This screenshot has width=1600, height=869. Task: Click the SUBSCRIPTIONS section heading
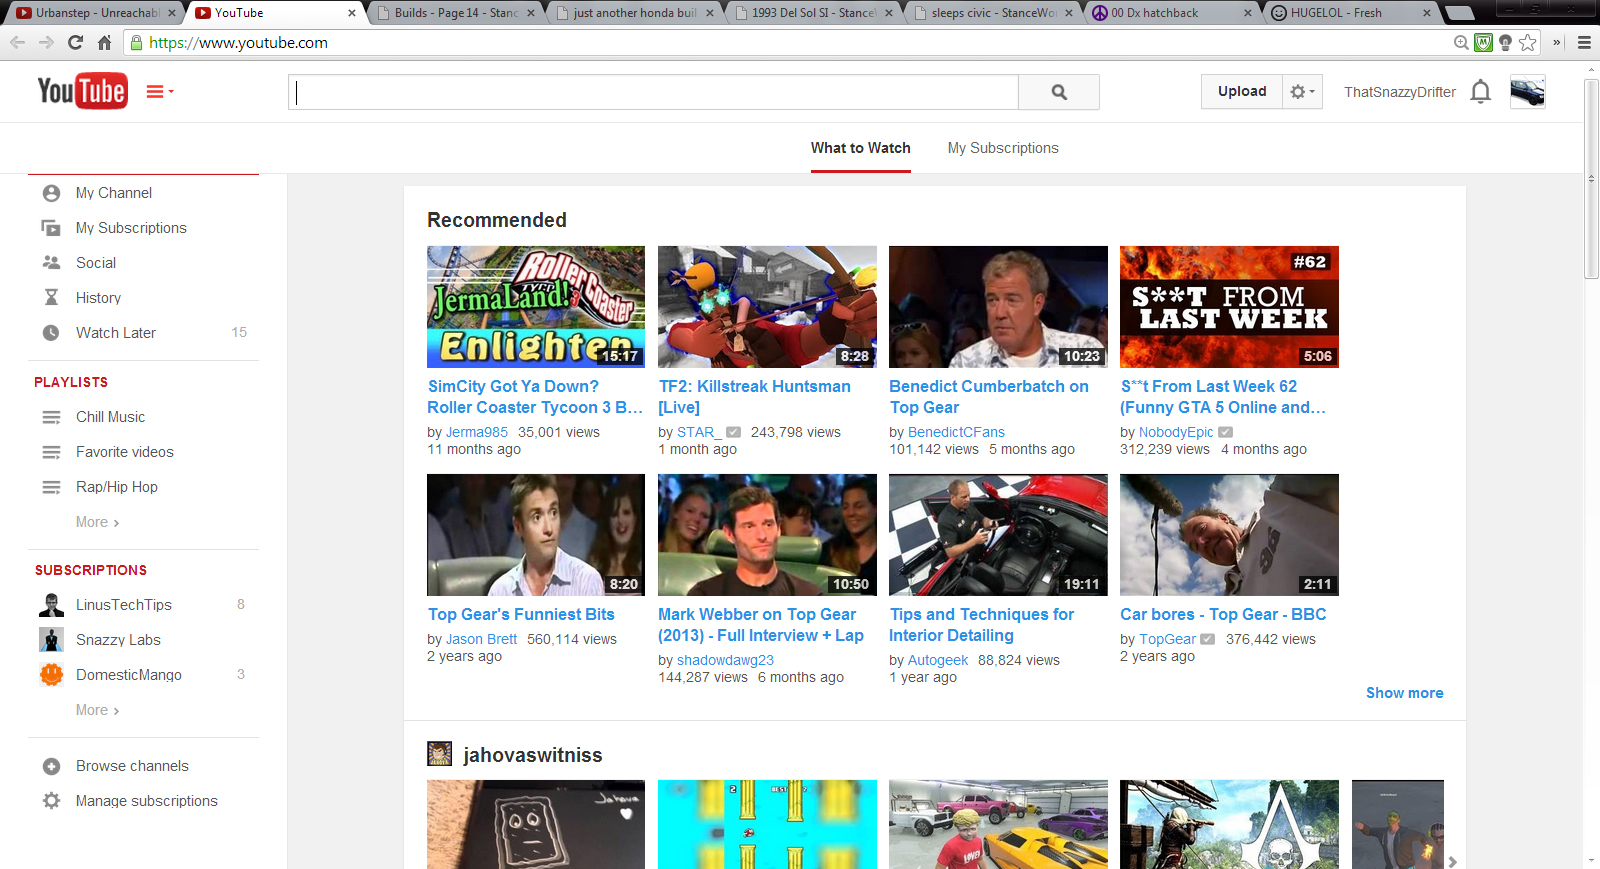pos(91,570)
